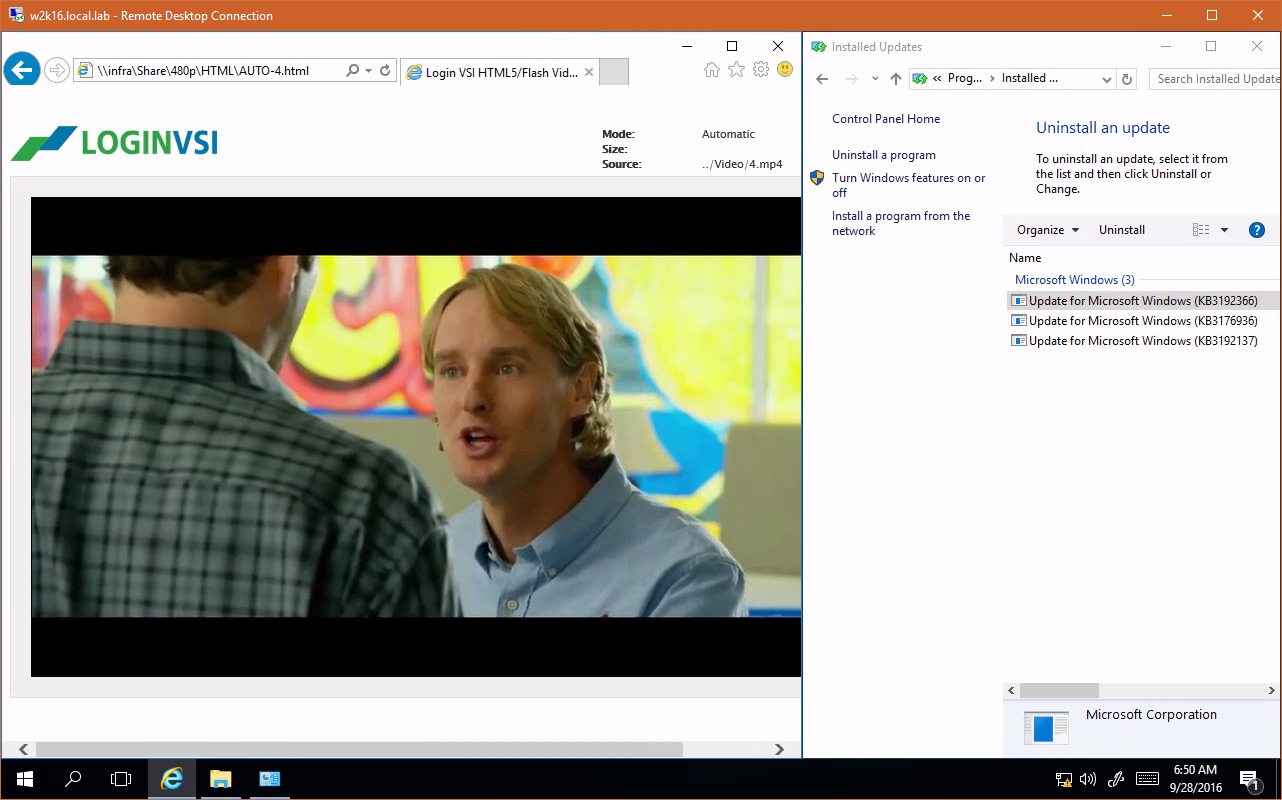This screenshot has height=800, width=1282.
Task: Open taskbar Search
Action: [72, 779]
